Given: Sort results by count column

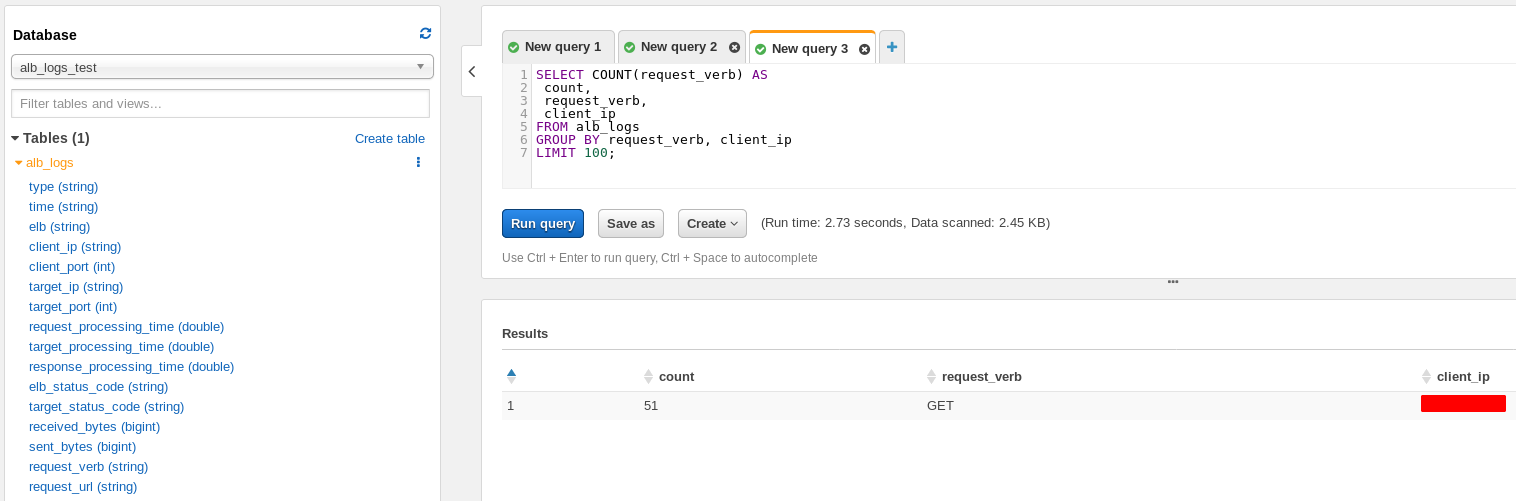Looking at the screenshot, I should click(648, 377).
